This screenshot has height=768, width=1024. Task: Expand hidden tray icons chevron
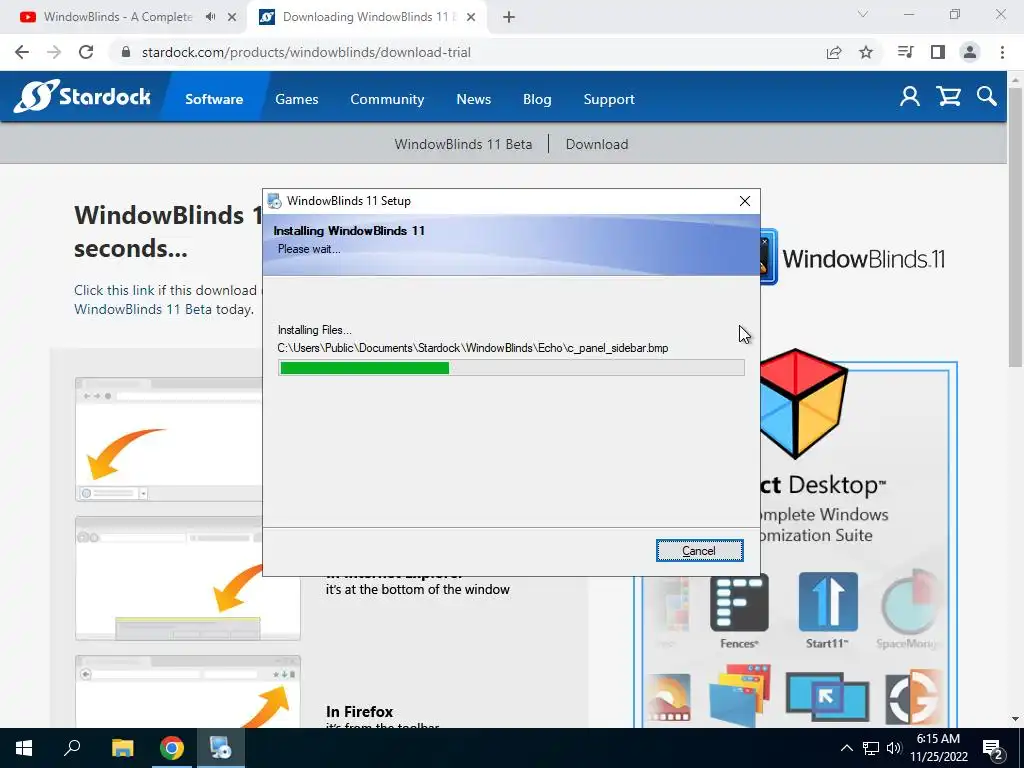pyautogui.click(x=846, y=748)
